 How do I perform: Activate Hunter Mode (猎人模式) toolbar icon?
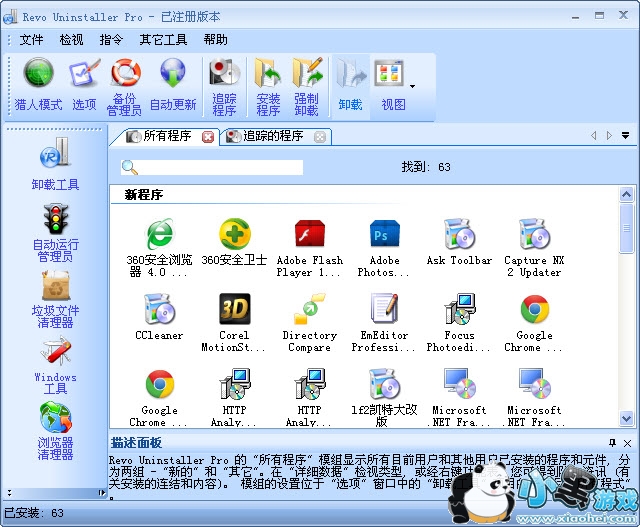(x=39, y=83)
